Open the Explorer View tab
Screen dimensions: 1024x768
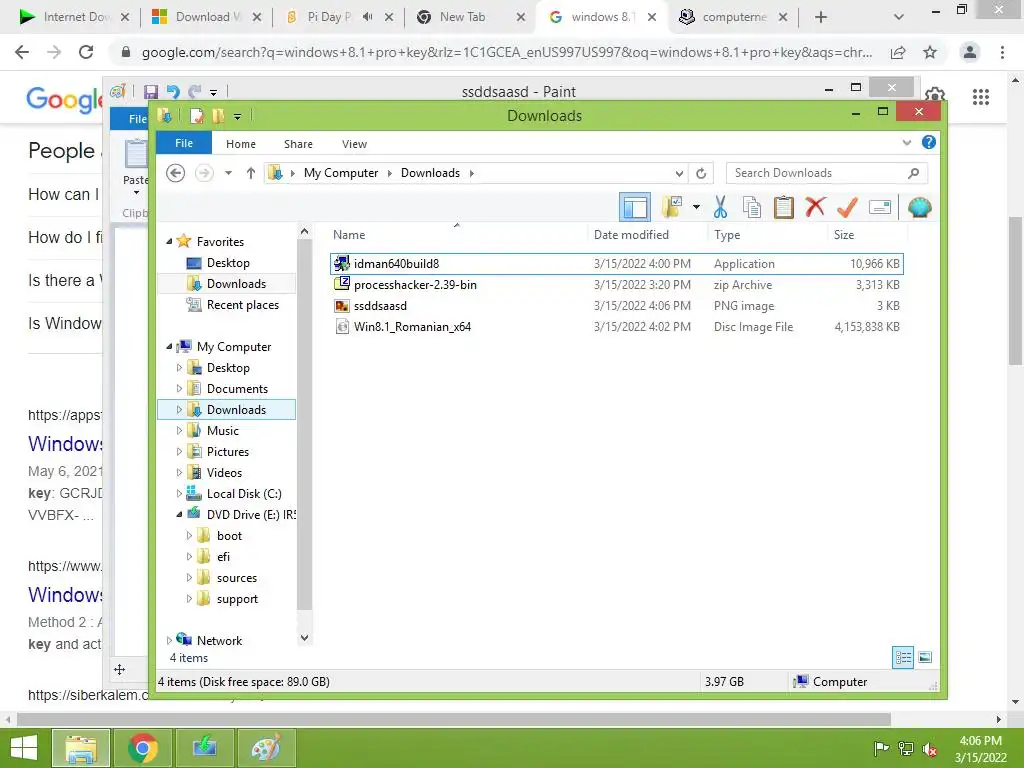pyautogui.click(x=355, y=144)
